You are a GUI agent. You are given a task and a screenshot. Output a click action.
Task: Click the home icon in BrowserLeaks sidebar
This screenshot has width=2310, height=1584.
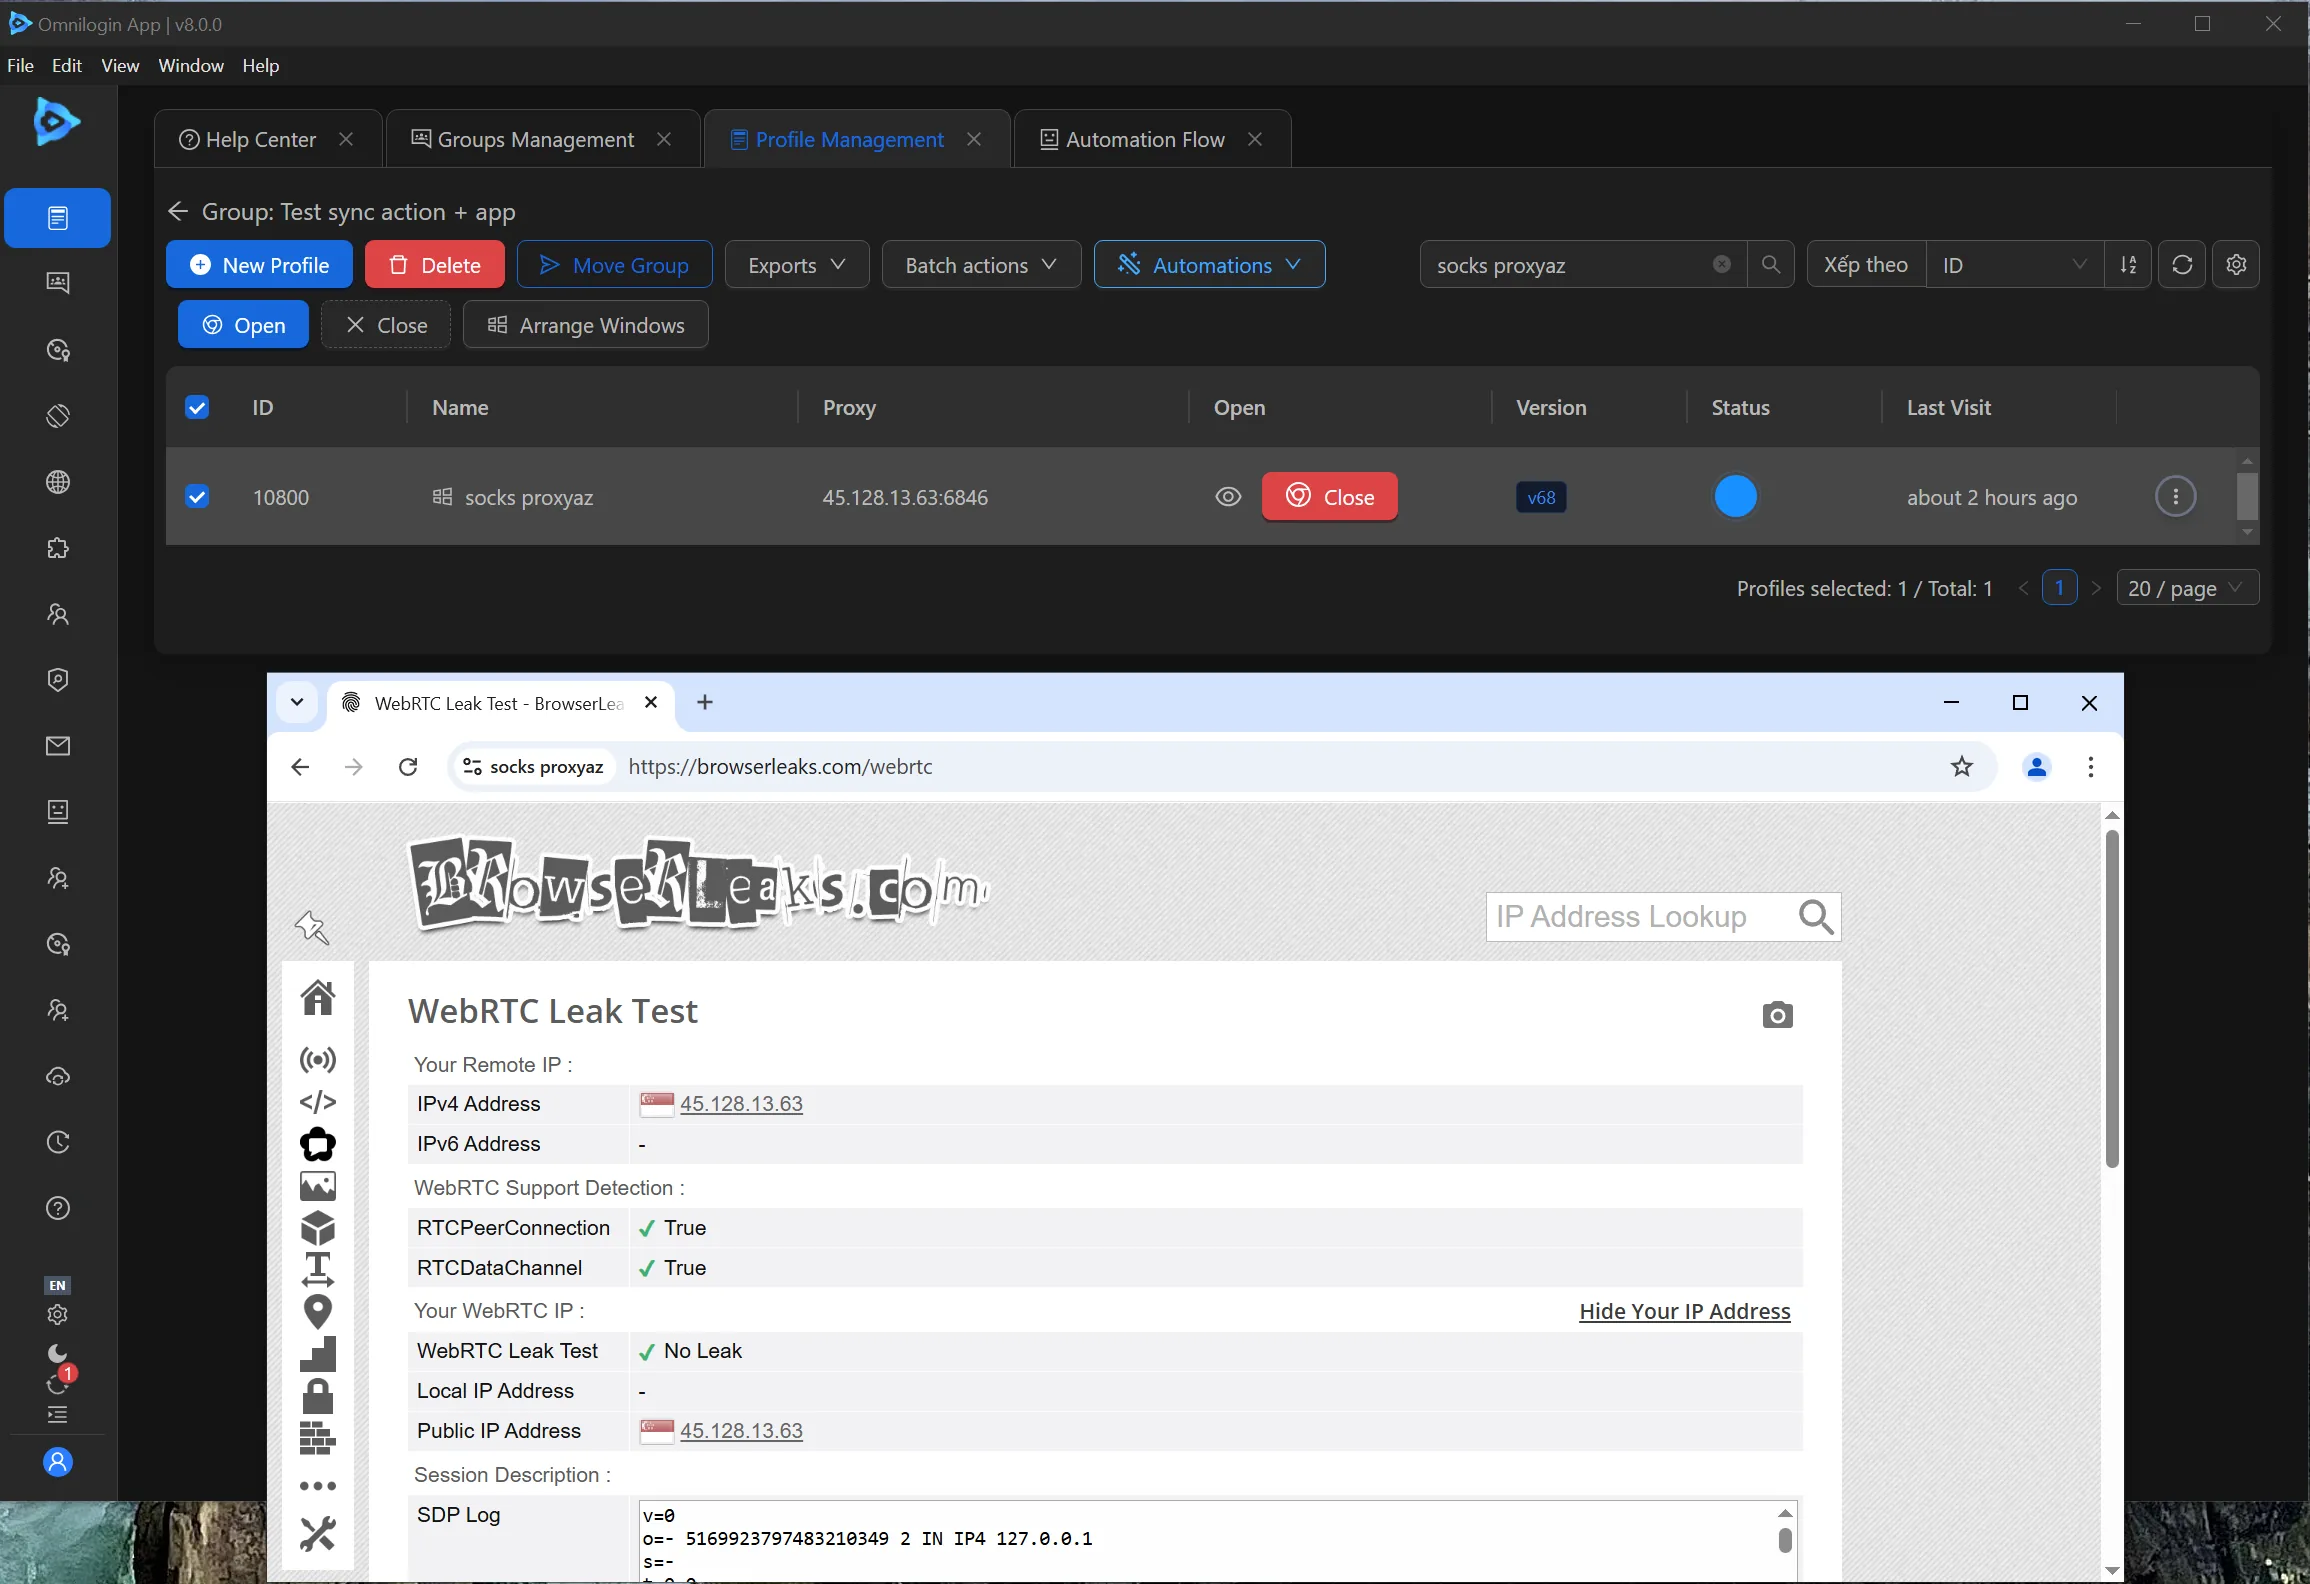coord(318,997)
